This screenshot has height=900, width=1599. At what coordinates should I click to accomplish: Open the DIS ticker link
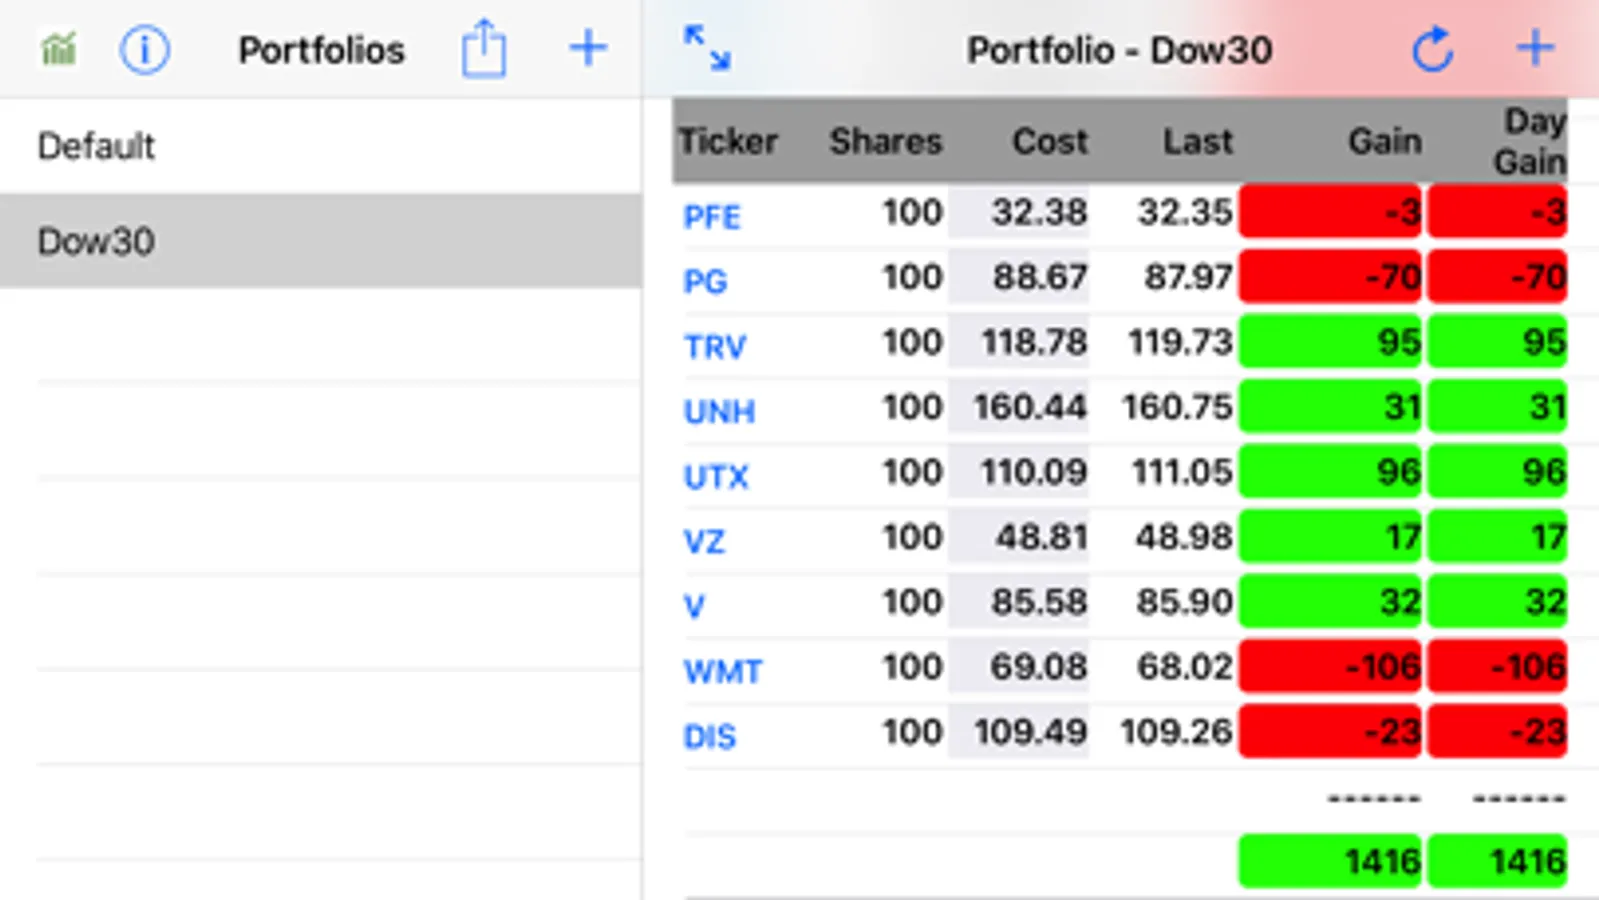click(710, 736)
